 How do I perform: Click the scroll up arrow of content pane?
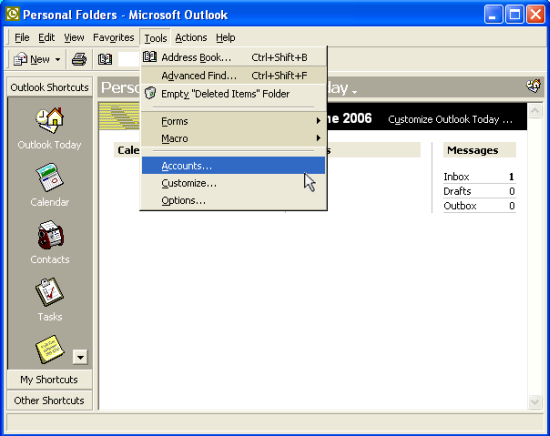click(x=535, y=111)
